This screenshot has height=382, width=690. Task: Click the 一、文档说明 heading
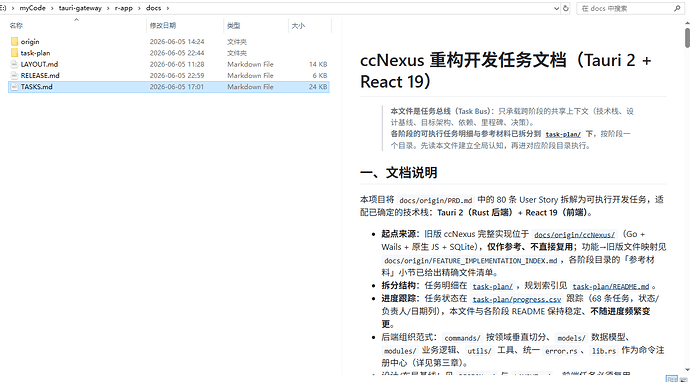399,173
